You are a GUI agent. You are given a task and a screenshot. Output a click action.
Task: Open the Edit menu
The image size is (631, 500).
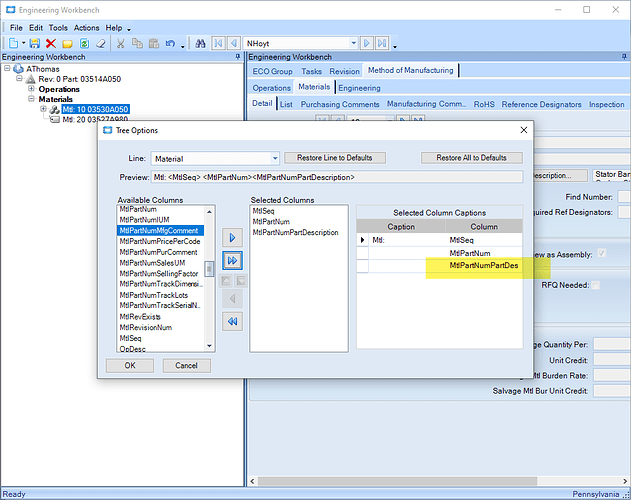tap(36, 28)
